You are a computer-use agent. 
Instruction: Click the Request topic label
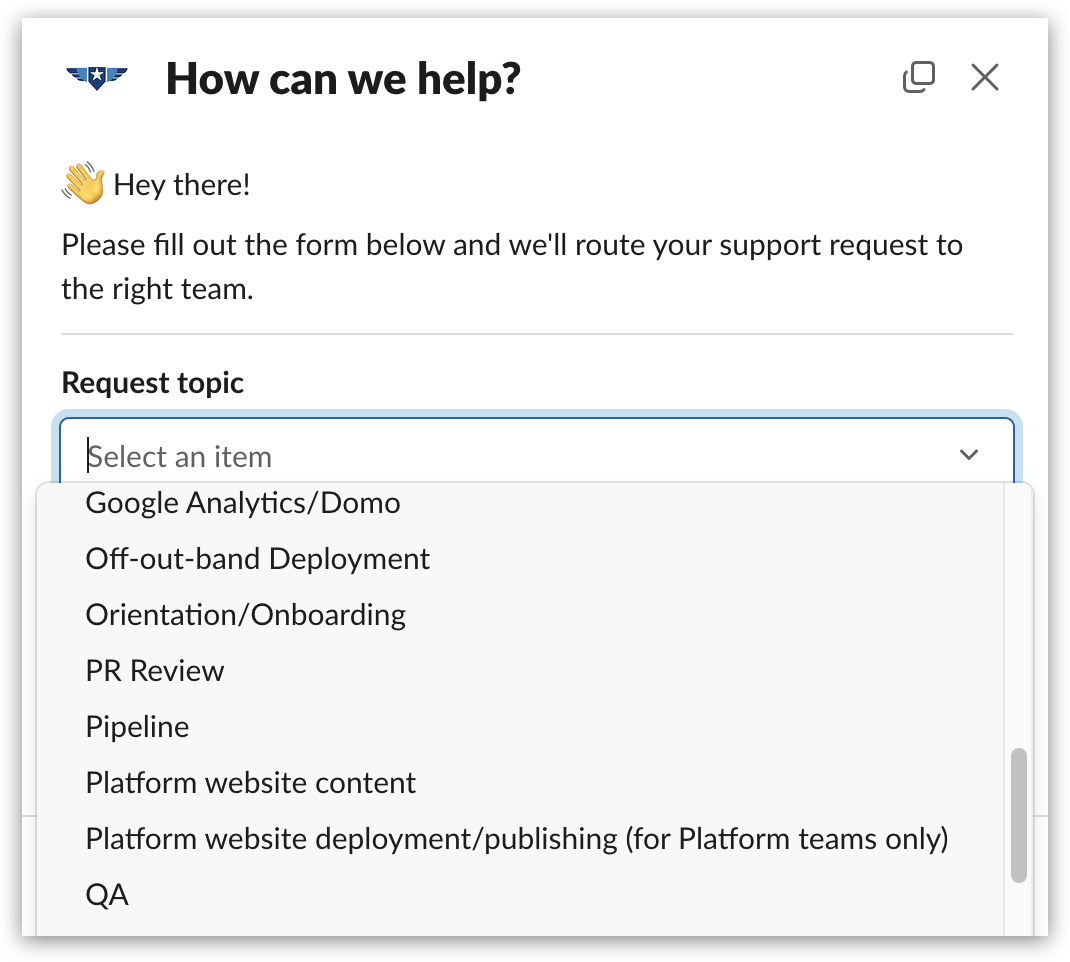point(153,382)
